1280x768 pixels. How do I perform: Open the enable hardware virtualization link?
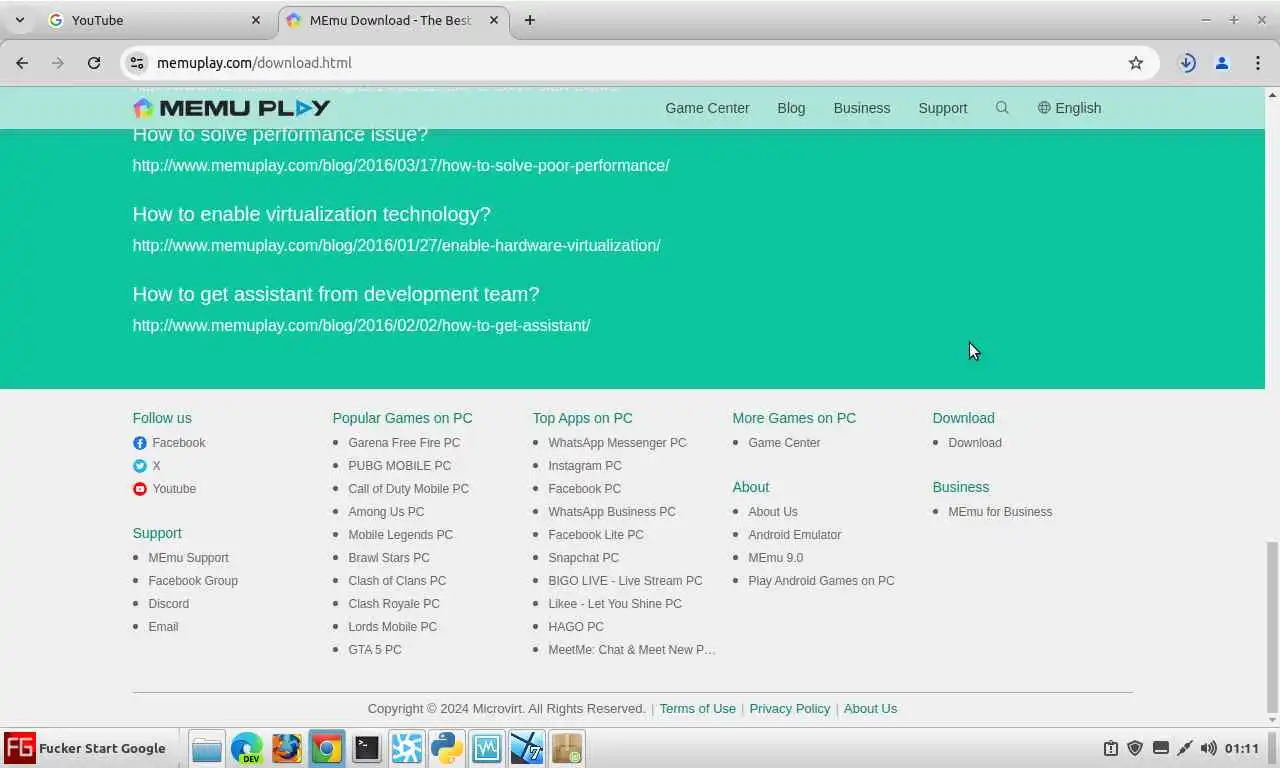coord(397,246)
